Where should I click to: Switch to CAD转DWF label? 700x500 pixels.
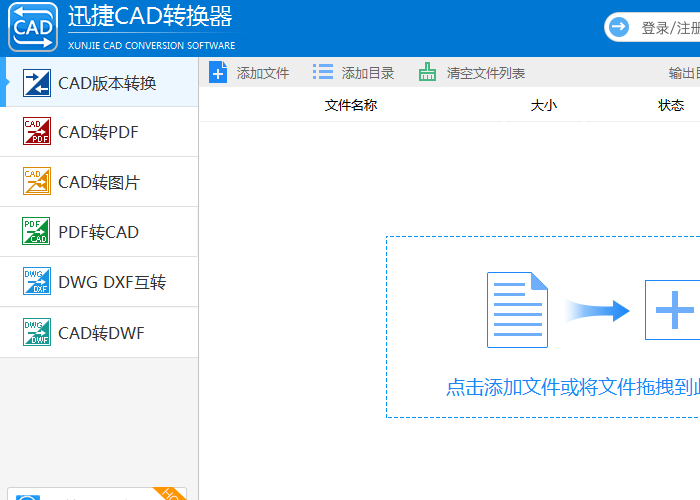tap(101, 333)
